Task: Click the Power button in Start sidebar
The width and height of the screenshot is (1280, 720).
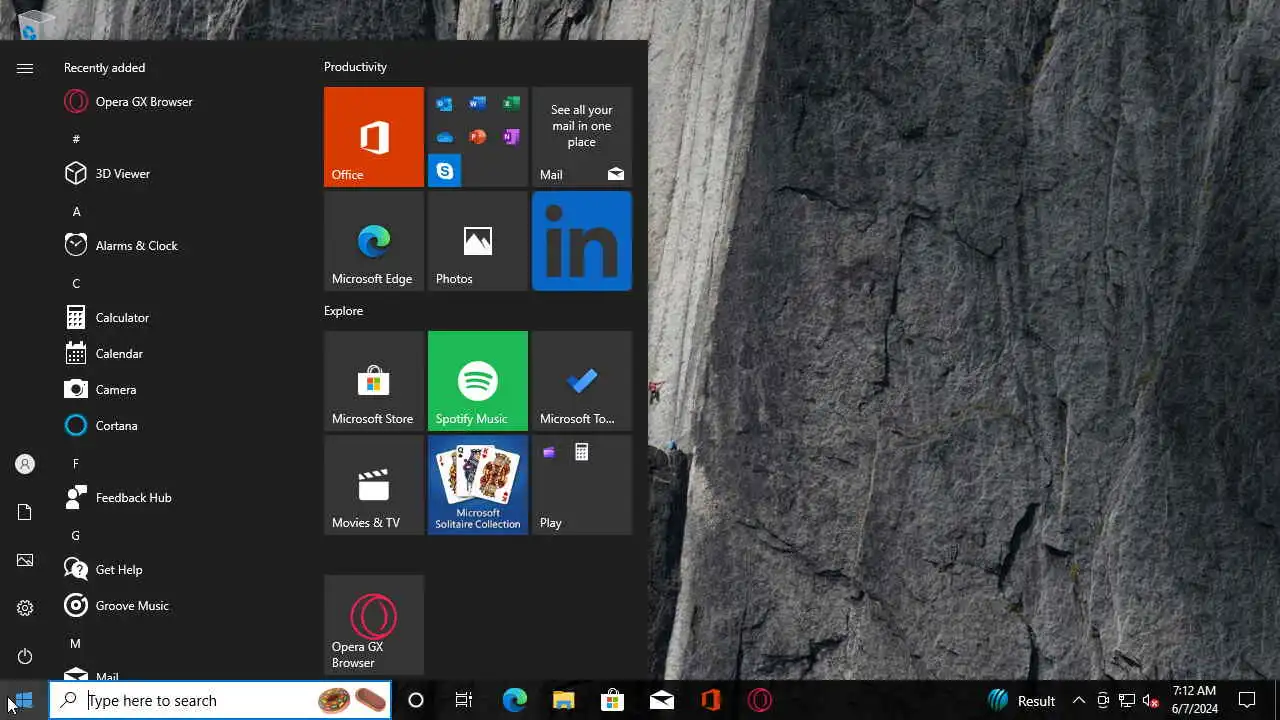Action: coord(25,656)
